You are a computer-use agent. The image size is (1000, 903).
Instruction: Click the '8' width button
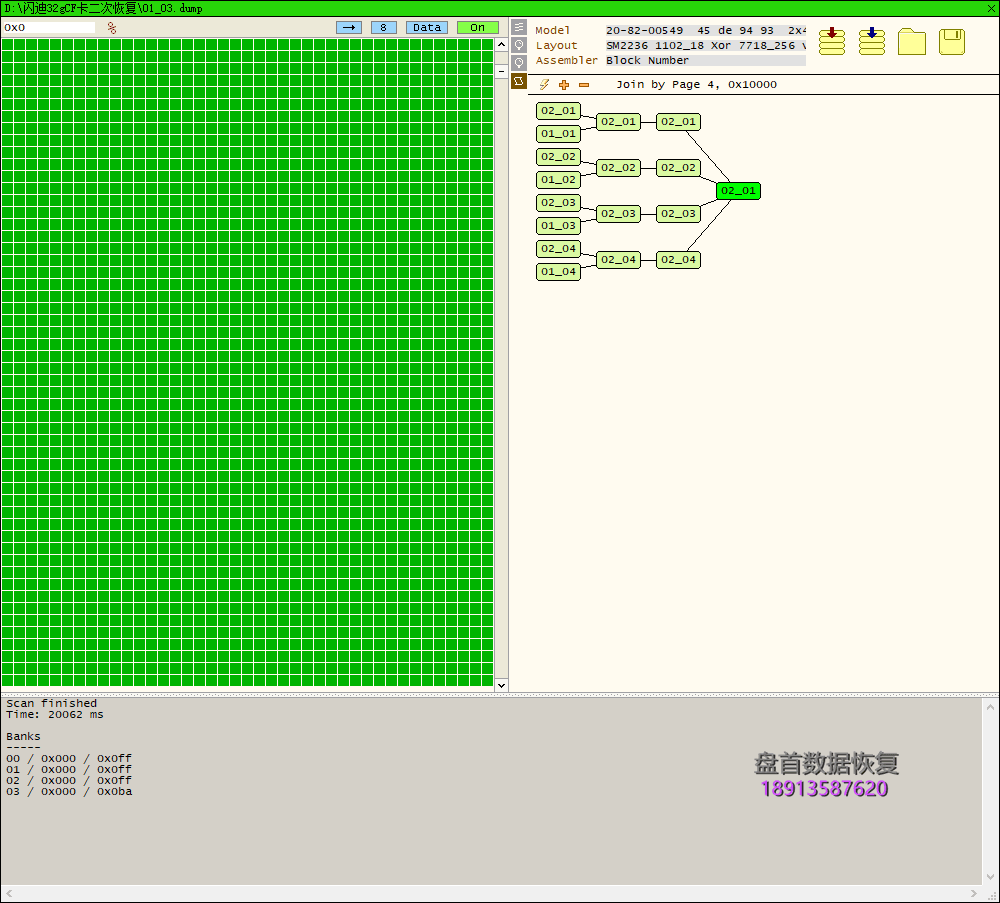click(383, 27)
